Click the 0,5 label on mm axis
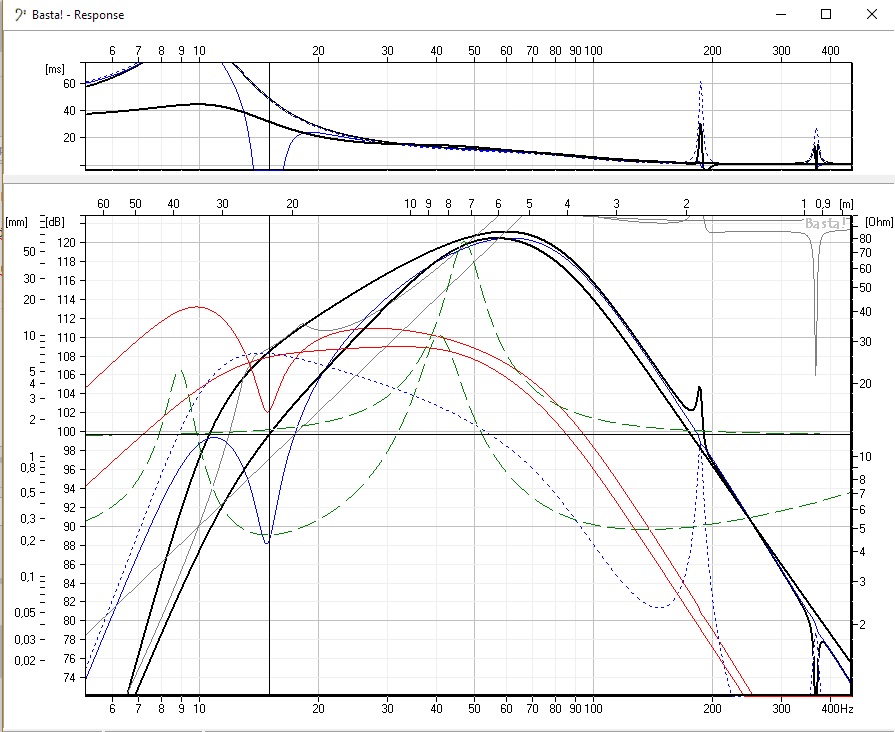The width and height of the screenshot is (895, 732). point(28,493)
